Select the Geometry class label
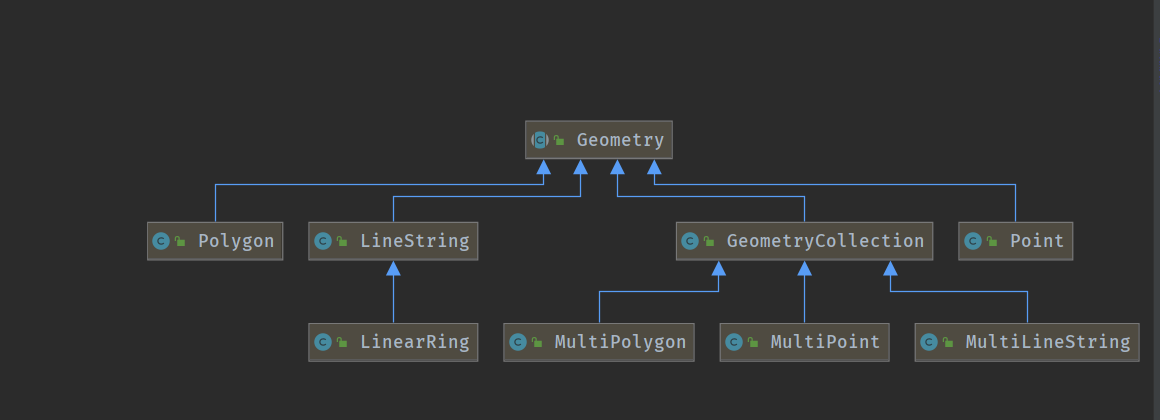 pyautogui.click(x=620, y=140)
